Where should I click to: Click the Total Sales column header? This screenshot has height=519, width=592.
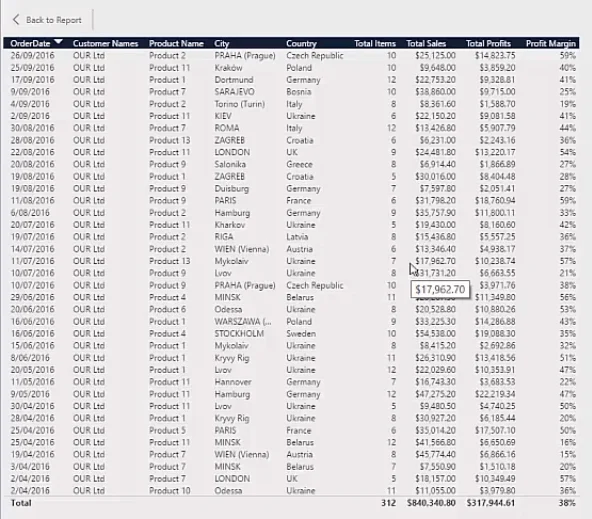coord(426,43)
